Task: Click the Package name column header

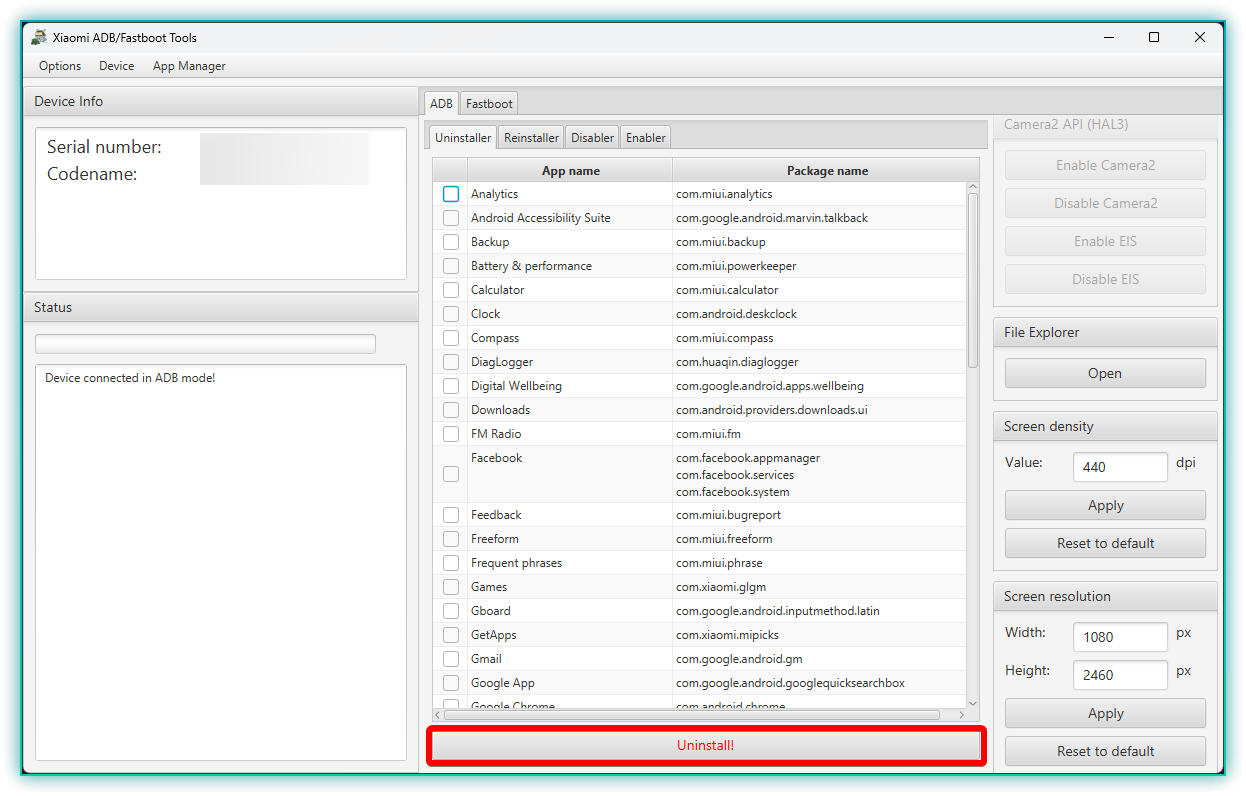Action: tap(827, 170)
